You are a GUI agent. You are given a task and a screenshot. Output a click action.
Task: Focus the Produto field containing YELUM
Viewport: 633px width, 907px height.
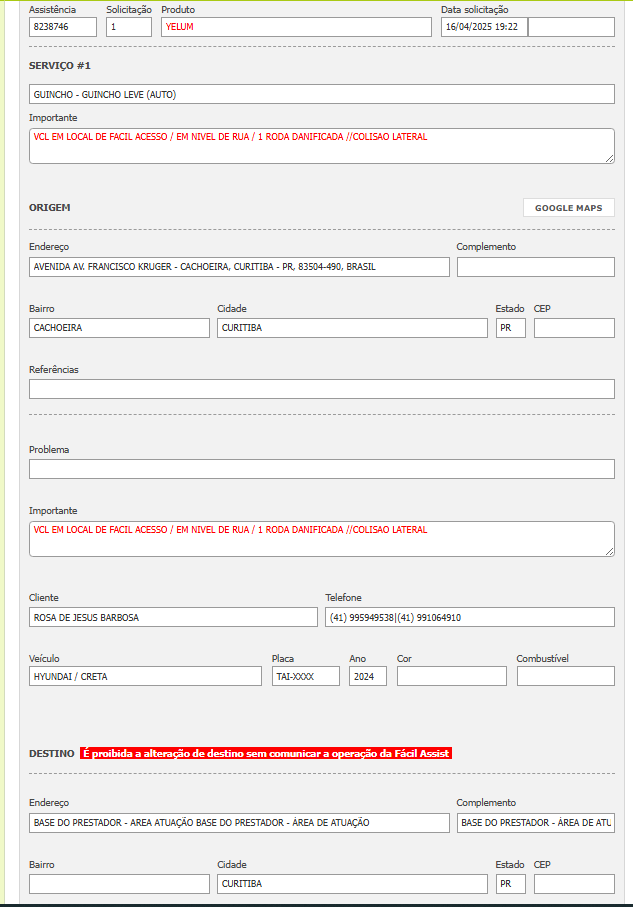click(296, 27)
